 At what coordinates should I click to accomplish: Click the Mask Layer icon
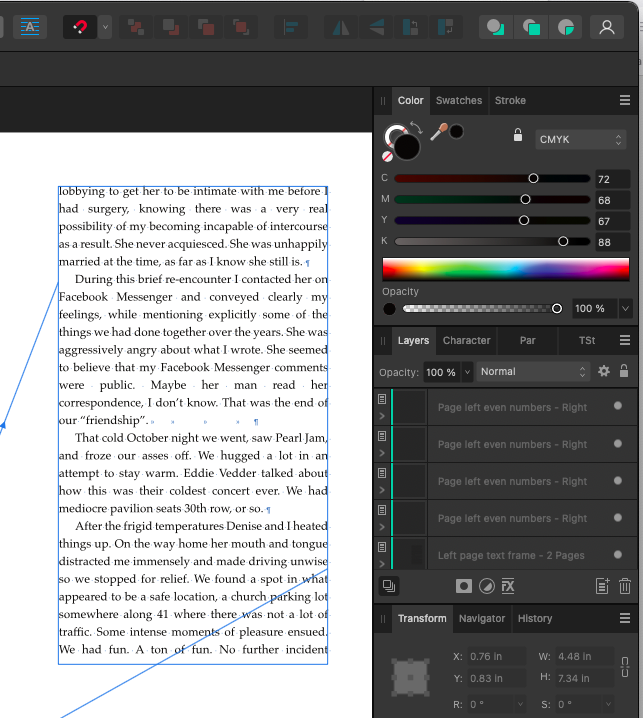[464, 586]
